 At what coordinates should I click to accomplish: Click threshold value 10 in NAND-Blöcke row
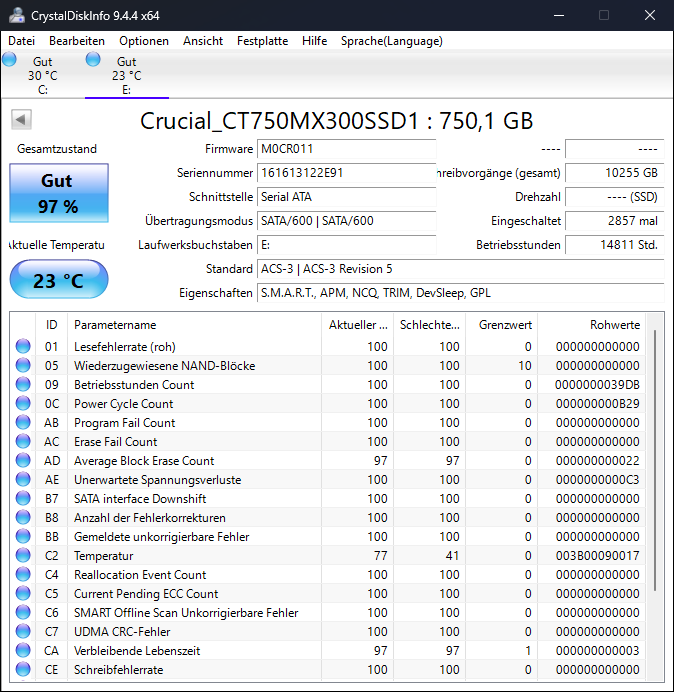(x=525, y=366)
